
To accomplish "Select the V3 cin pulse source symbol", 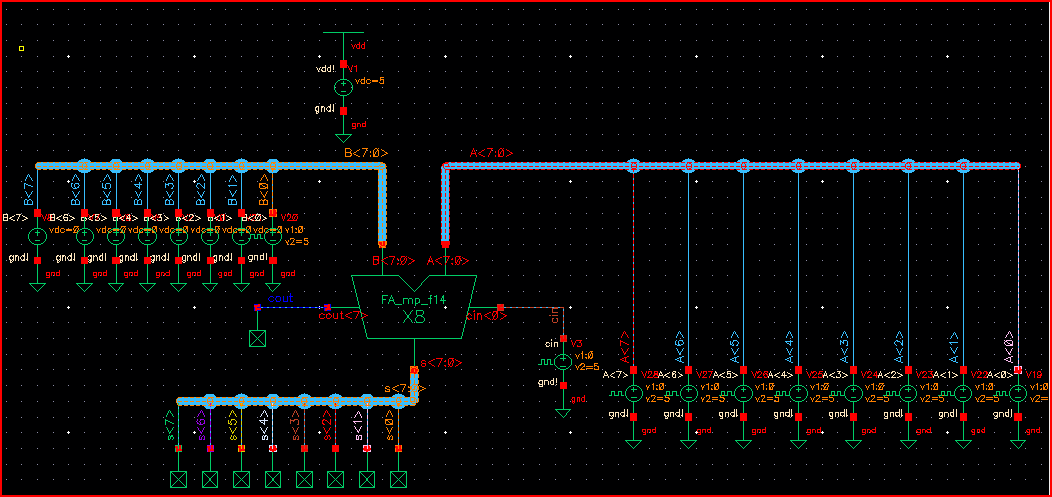I will pos(563,362).
